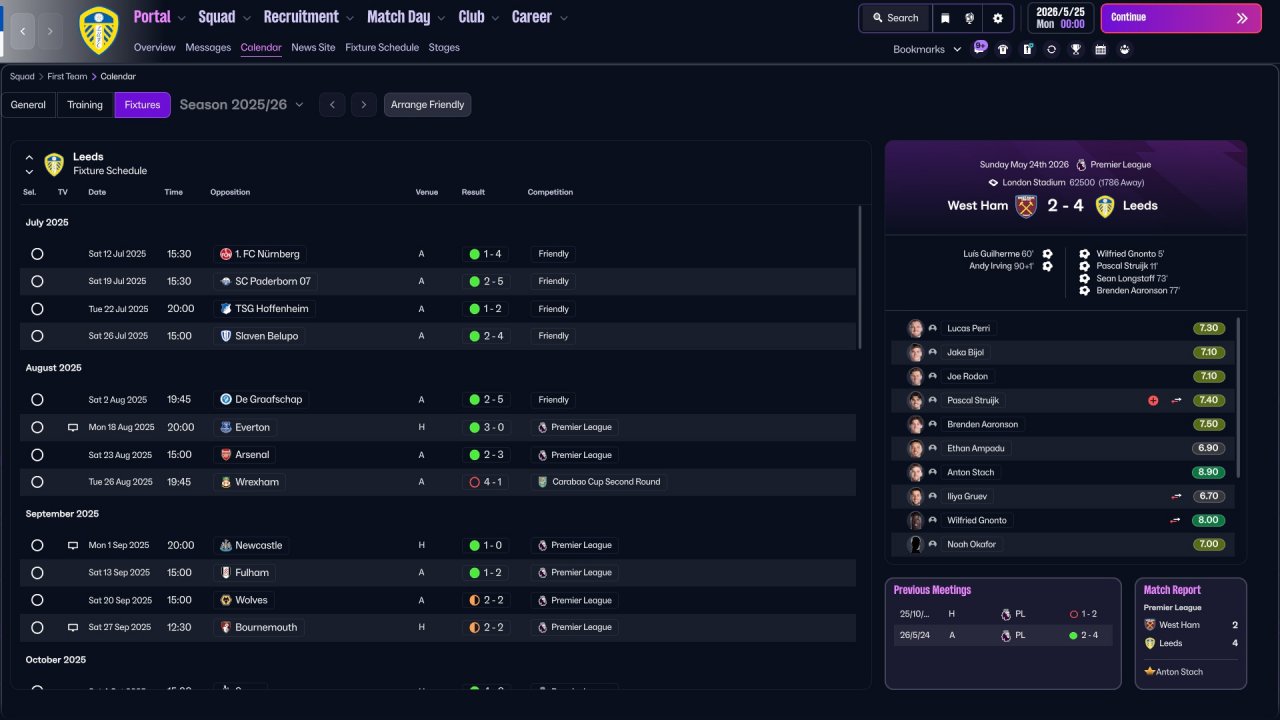The height and width of the screenshot is (720, 1280).
Task: Click the player ratings list scrollbar
Action: pyautogui.click(x=1238, y=397)
